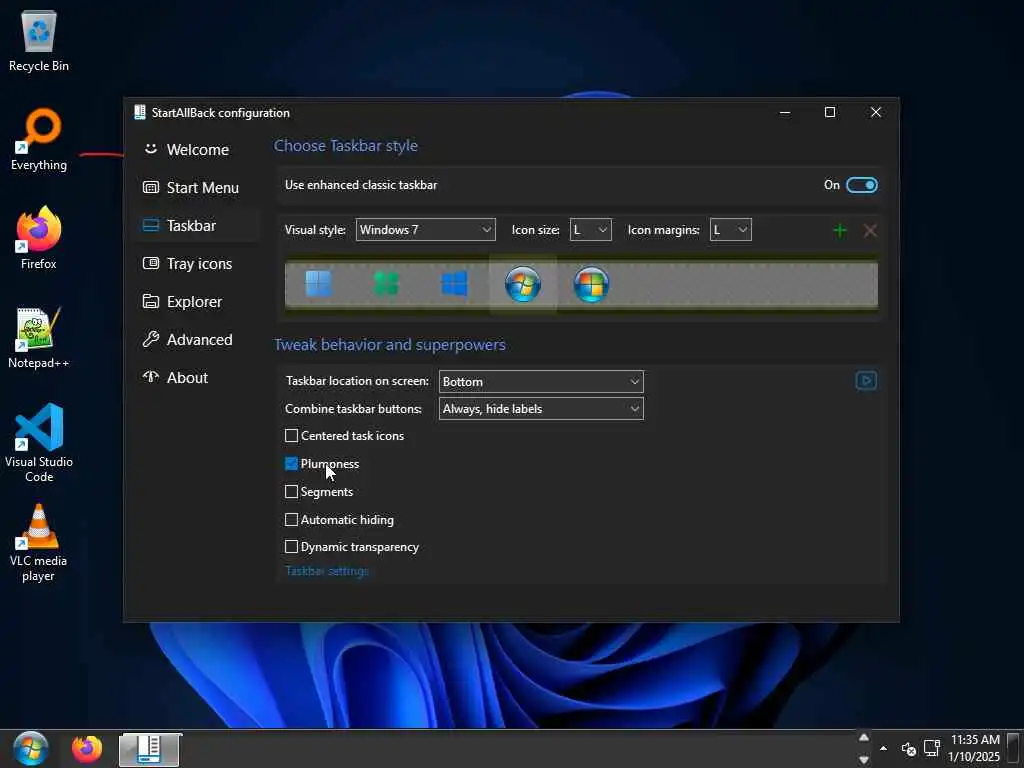Image resolution: width=1024 pixels, height=768 pixels.
Task: Select the Vista-style round orb
Action: click(x=591, y=284)
